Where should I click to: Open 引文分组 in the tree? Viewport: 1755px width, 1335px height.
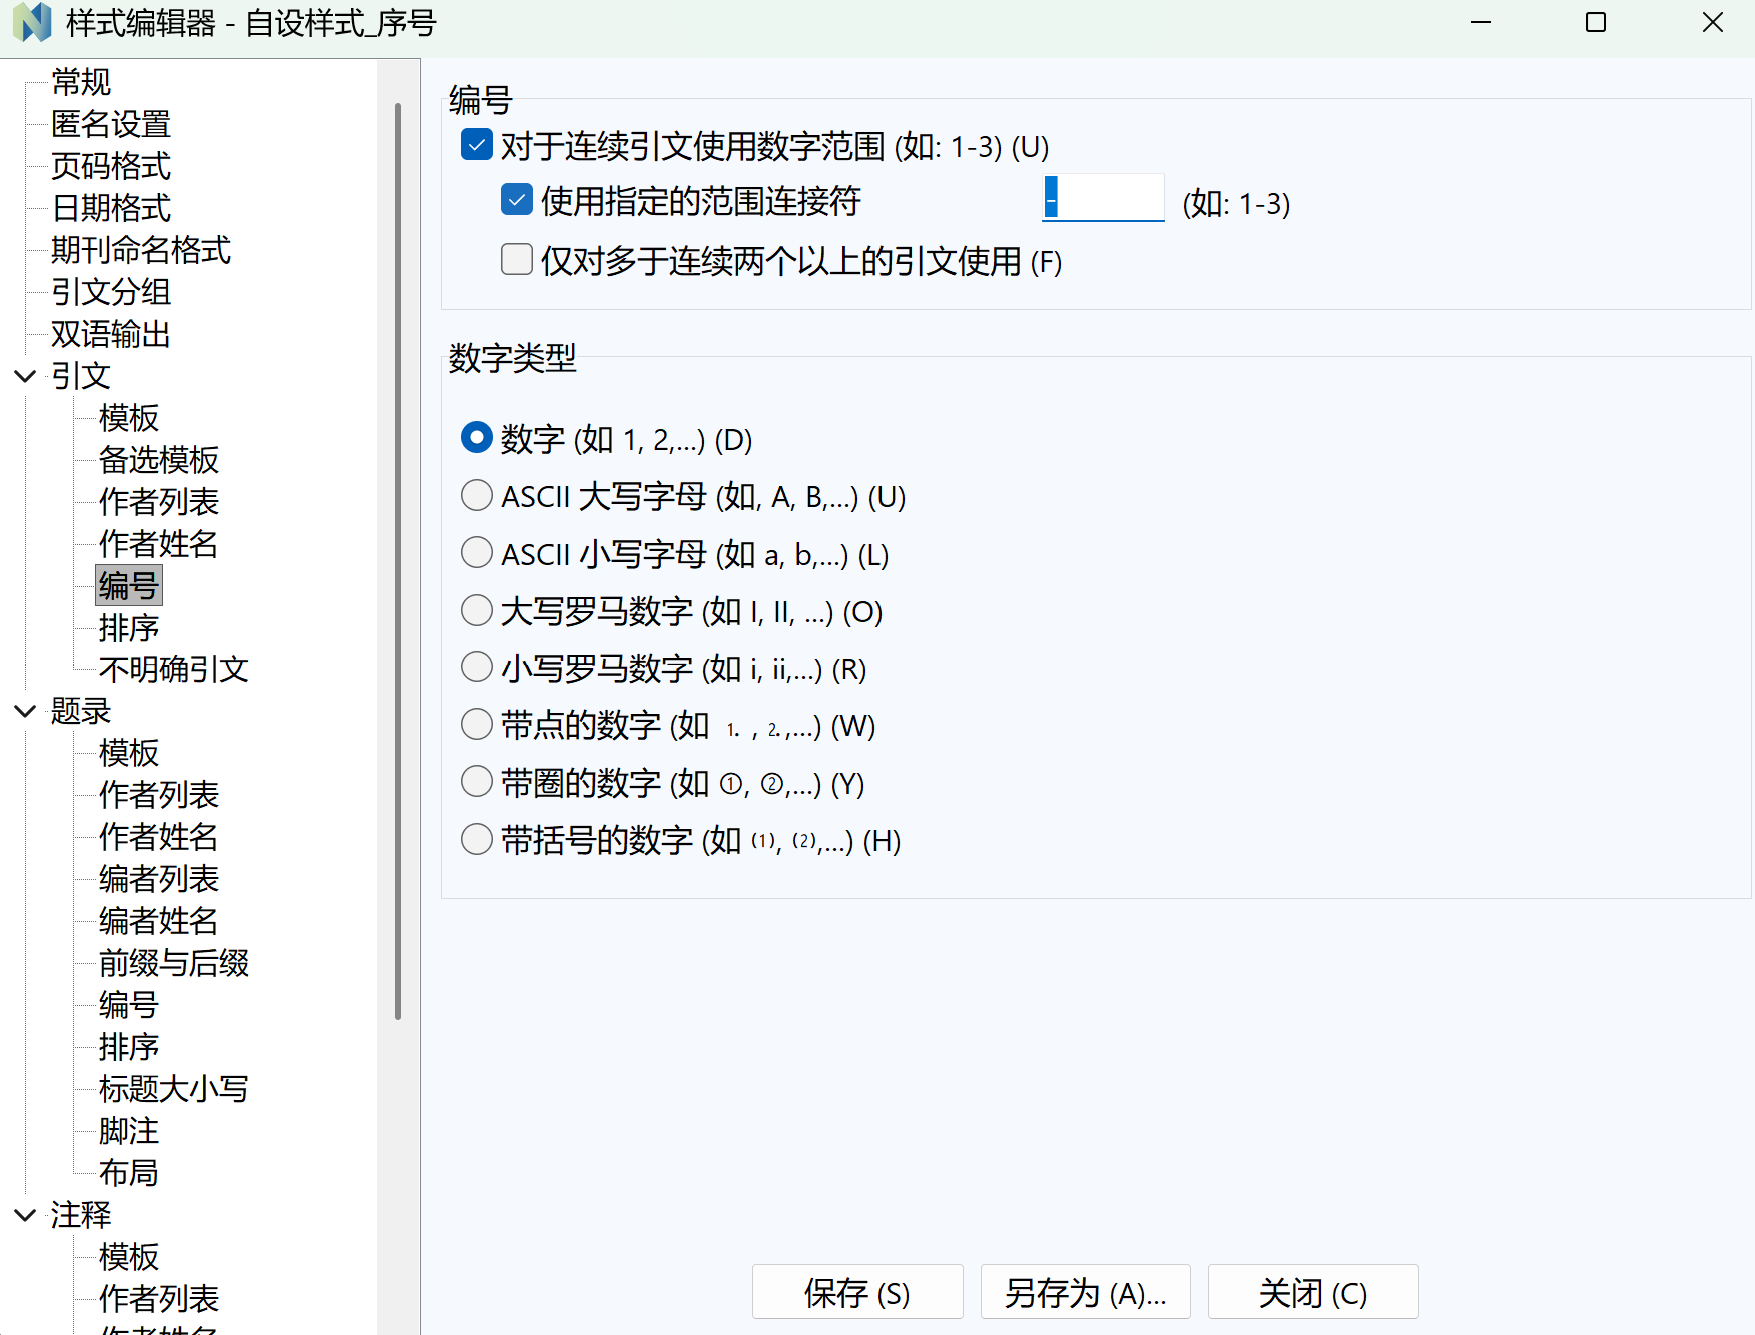pyautogui.click(x=111, y=292)
